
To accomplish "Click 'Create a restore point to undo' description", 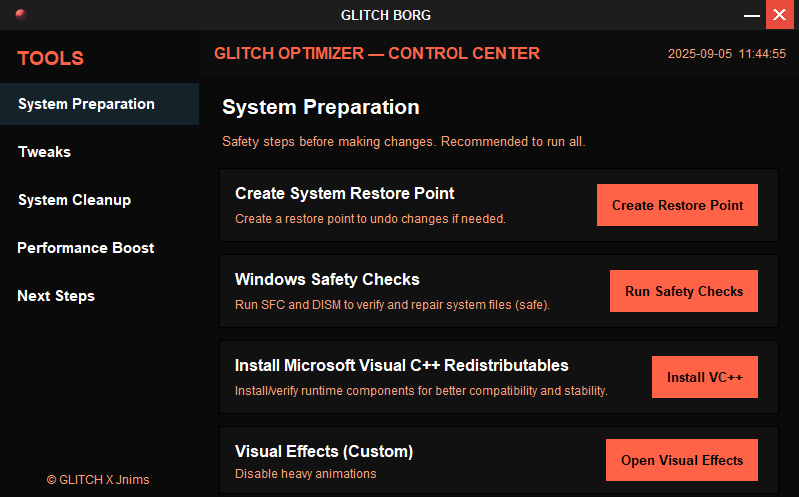I will [370, 219].
